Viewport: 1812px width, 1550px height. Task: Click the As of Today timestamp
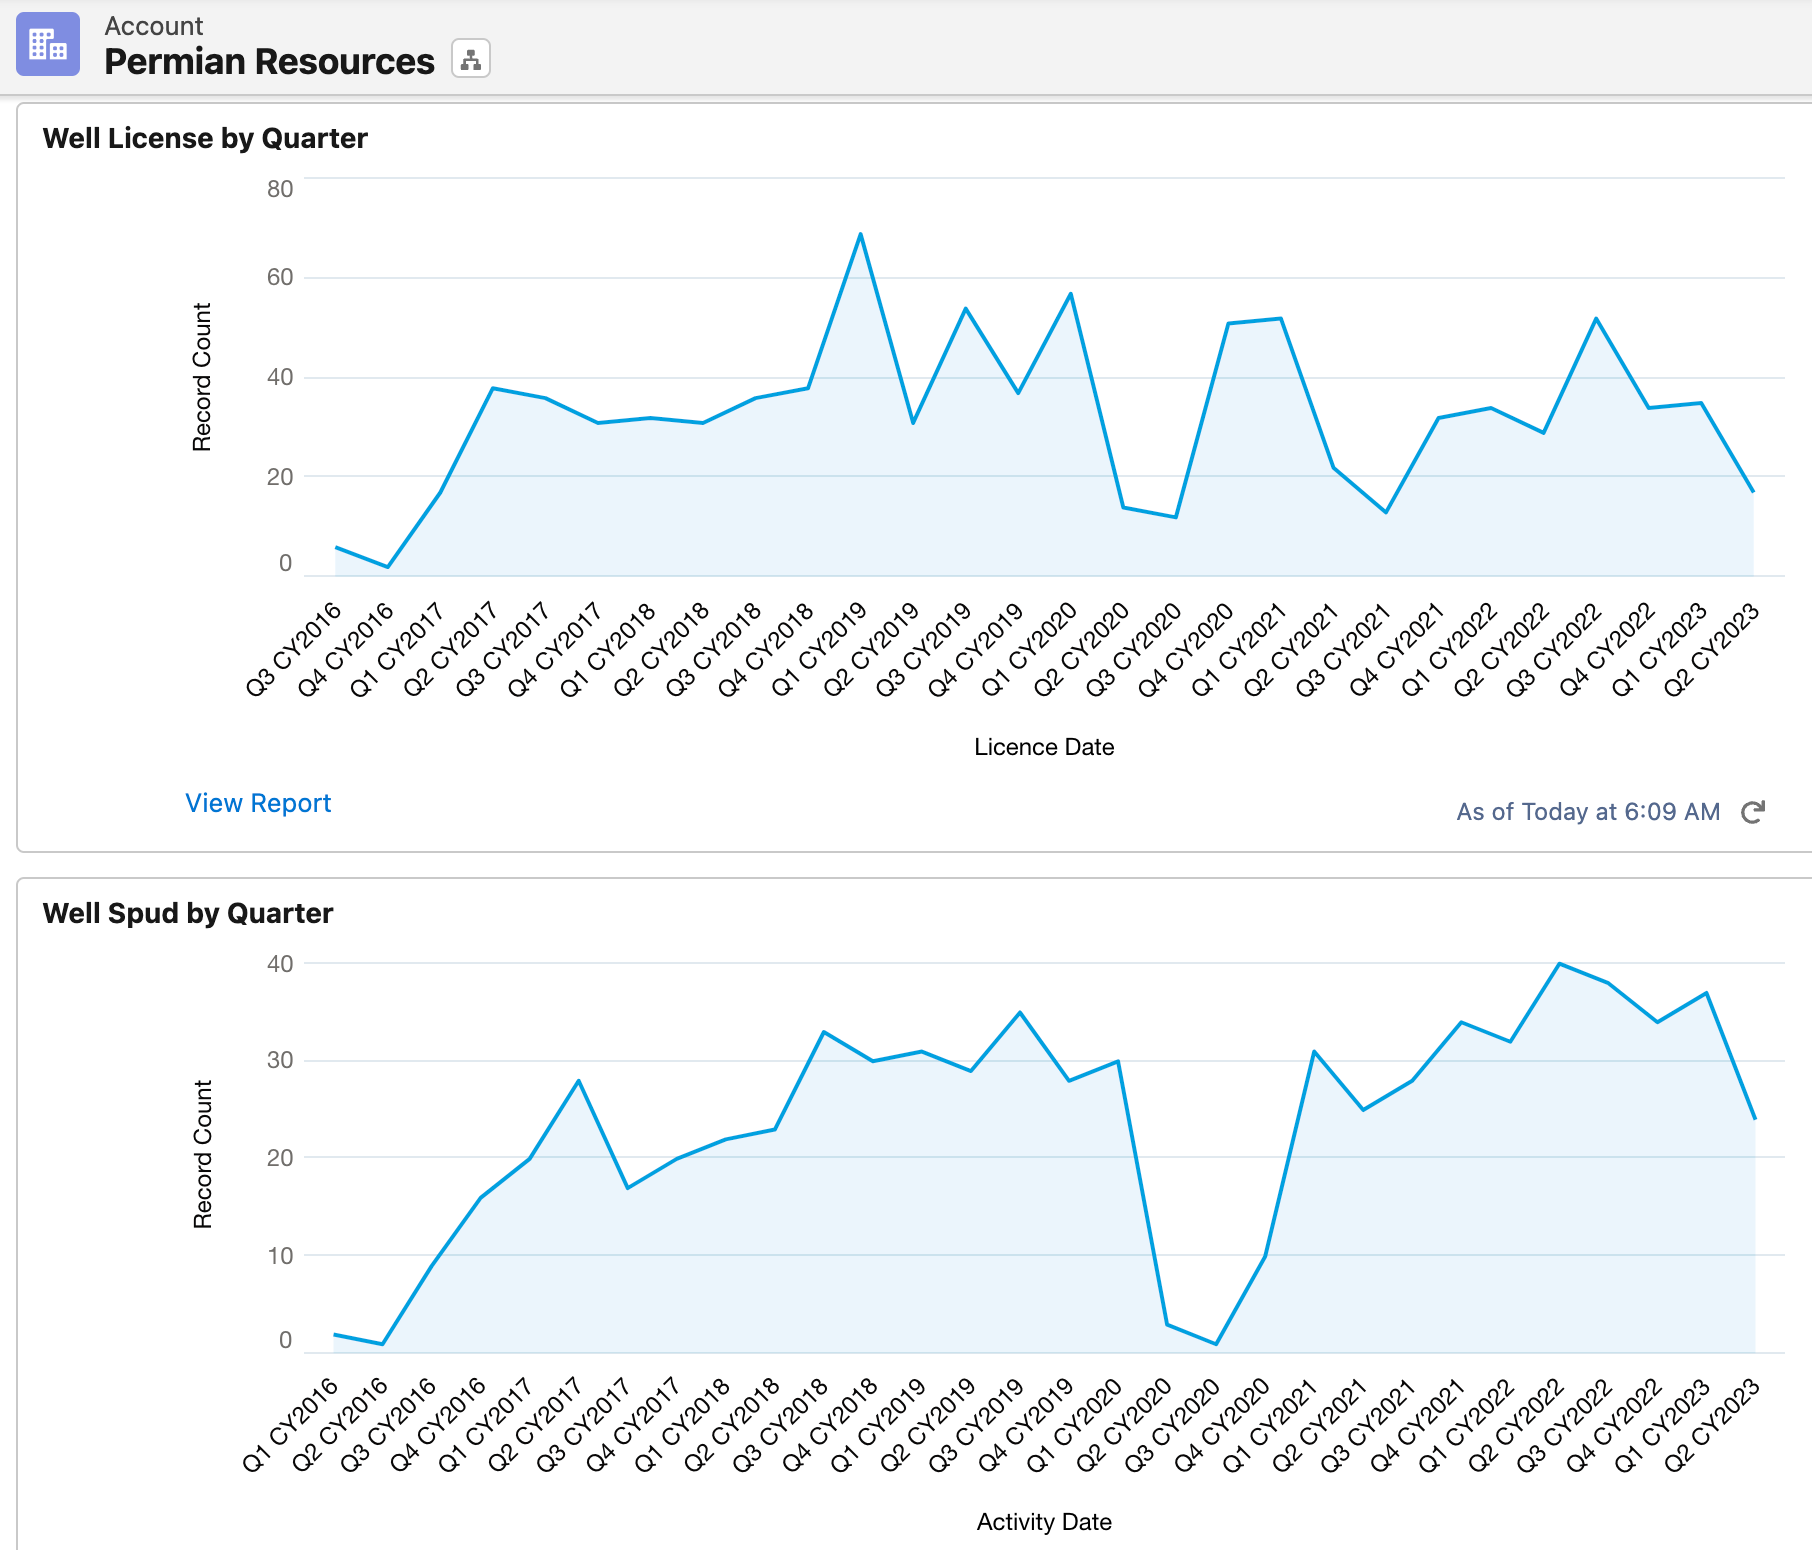(1587, 812)
